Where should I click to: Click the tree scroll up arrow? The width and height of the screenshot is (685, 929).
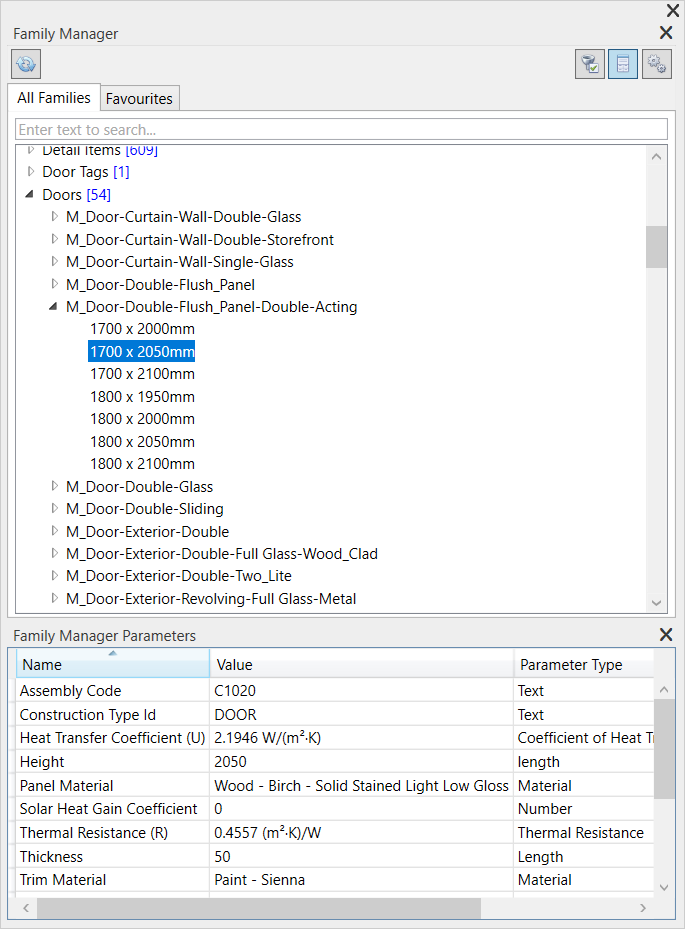coord(656,156)
